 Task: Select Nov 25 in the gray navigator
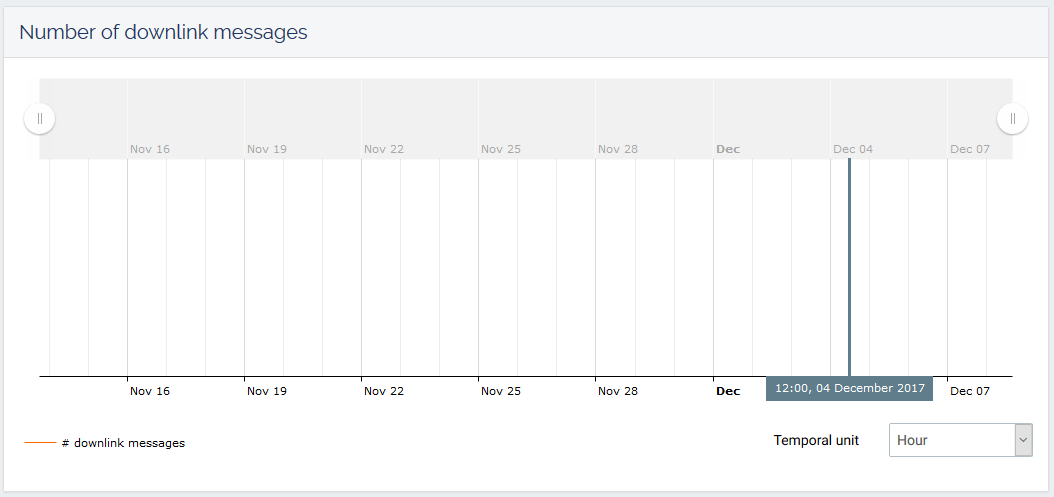click(x=501, y=149)
